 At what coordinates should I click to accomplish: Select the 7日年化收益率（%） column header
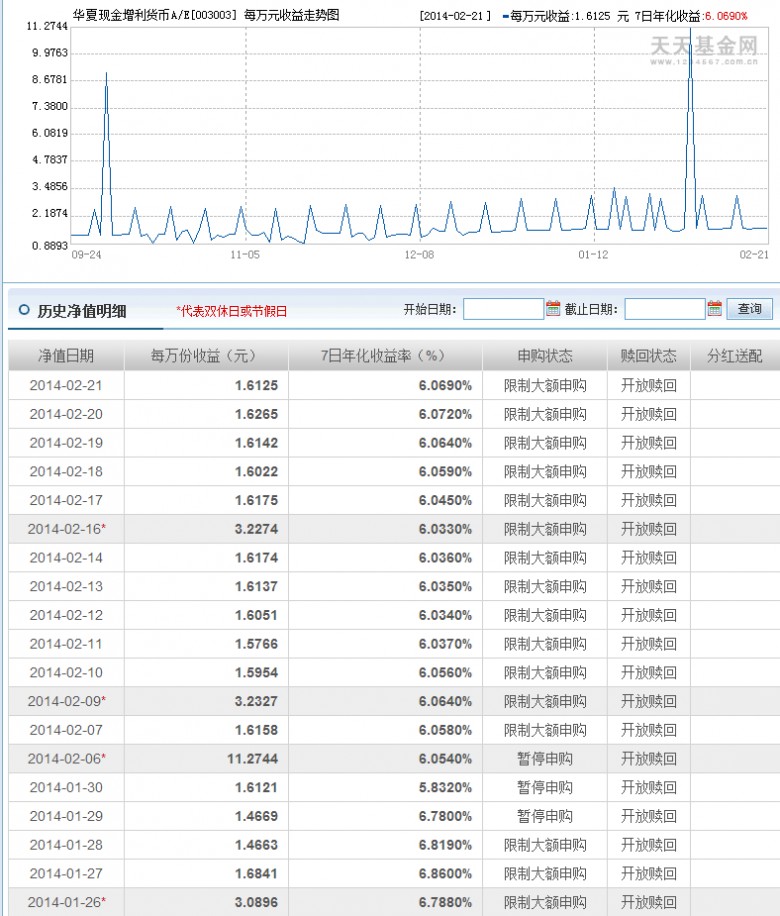pos(385,356)
